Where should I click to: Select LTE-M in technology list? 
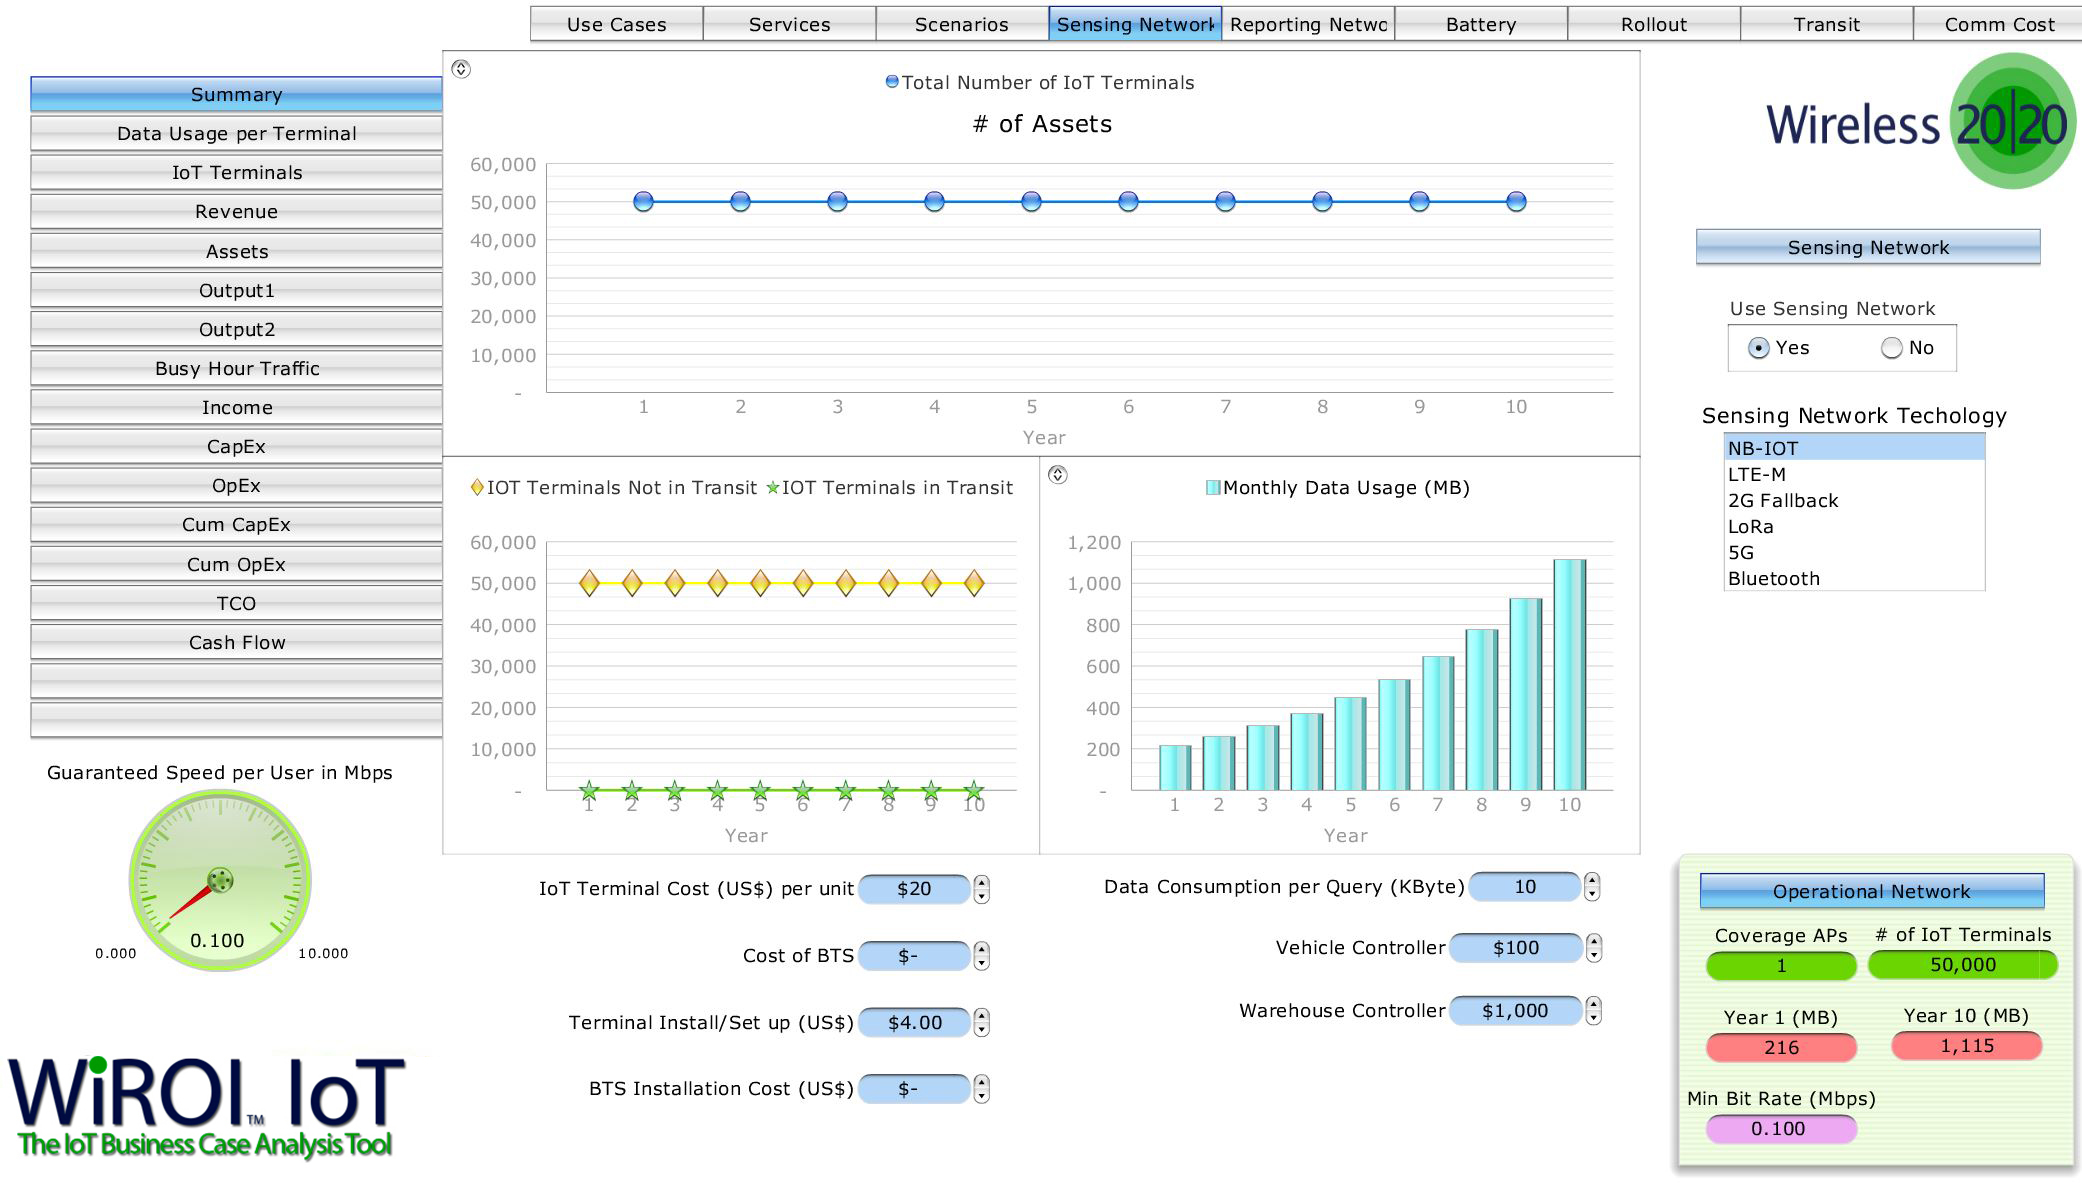1854,474
